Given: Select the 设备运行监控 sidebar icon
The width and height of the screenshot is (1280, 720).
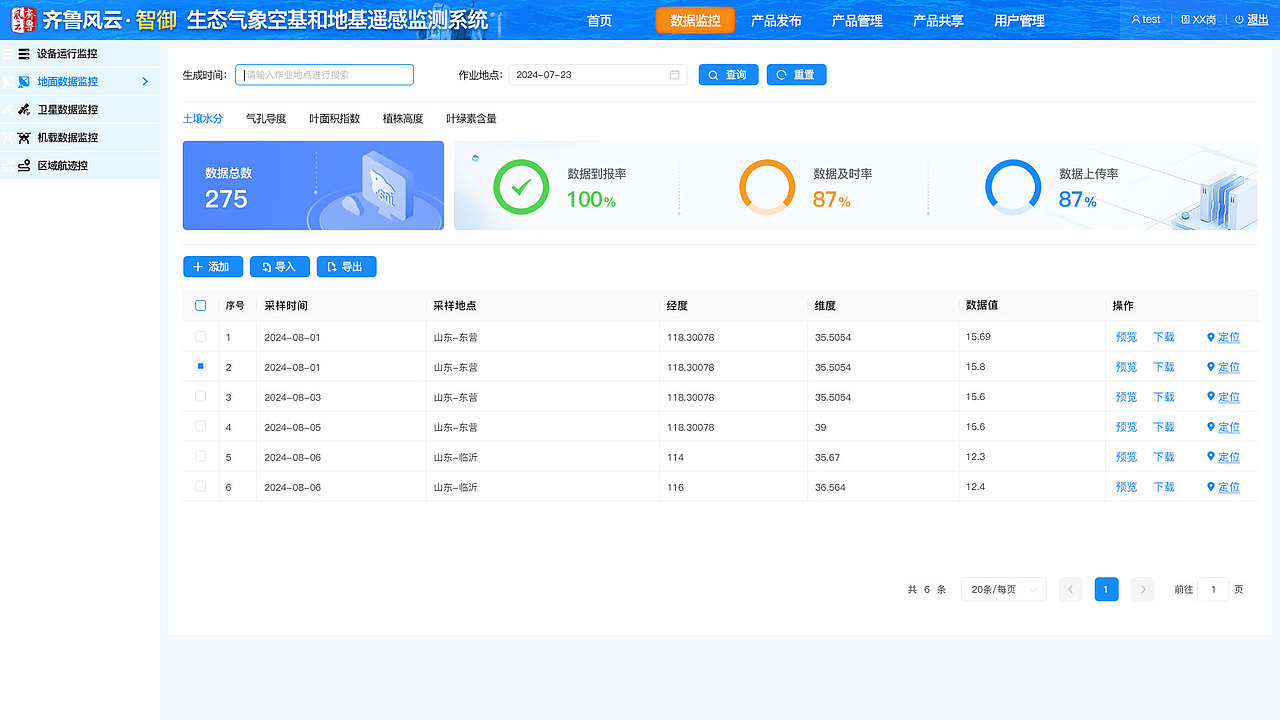Looking at the screenshot, I should pyautogui.click(x=25, y=55).
